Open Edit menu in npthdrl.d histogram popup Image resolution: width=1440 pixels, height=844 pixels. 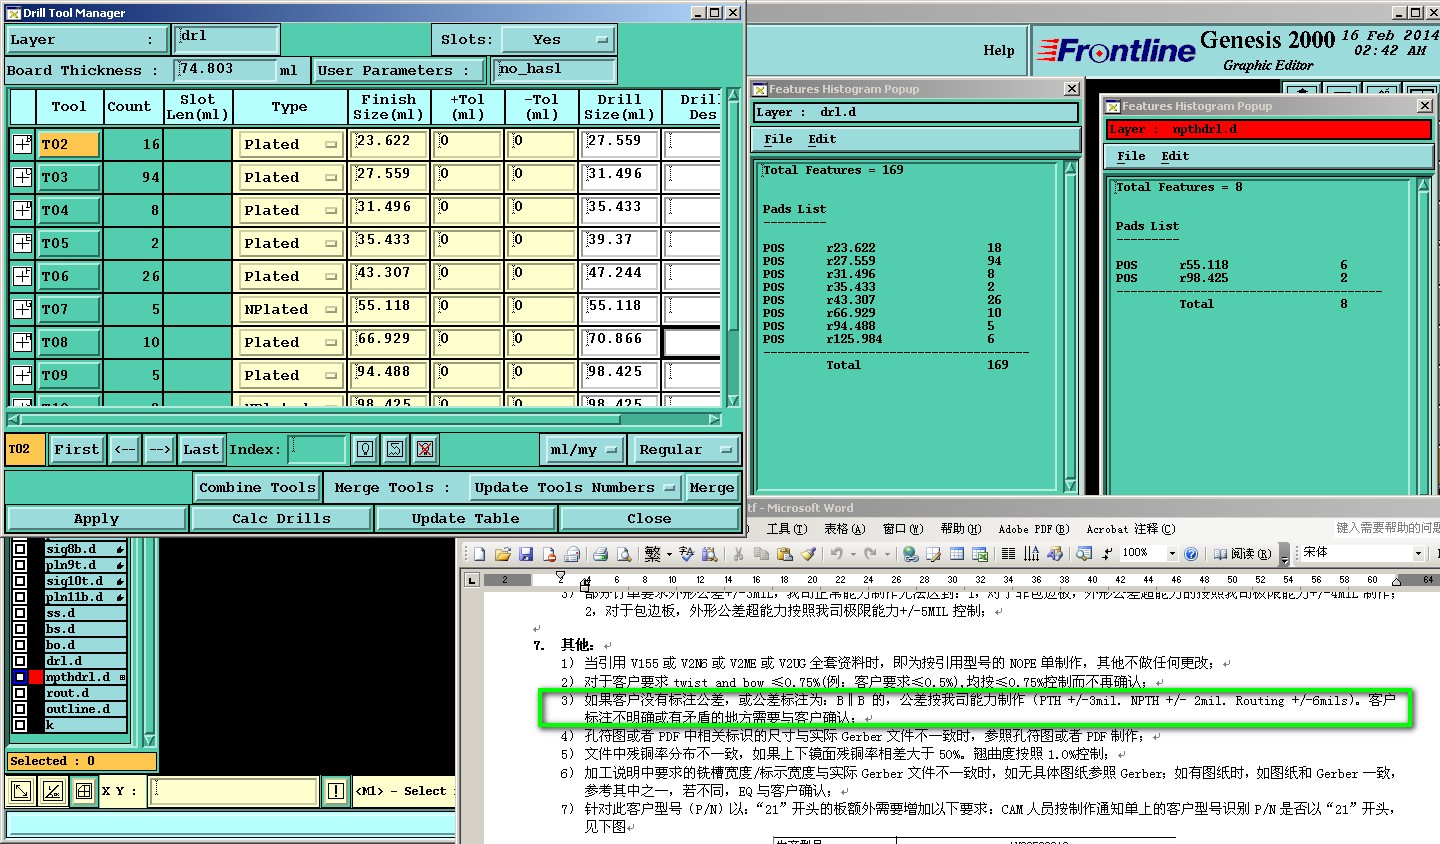(x=1175, y=157)
